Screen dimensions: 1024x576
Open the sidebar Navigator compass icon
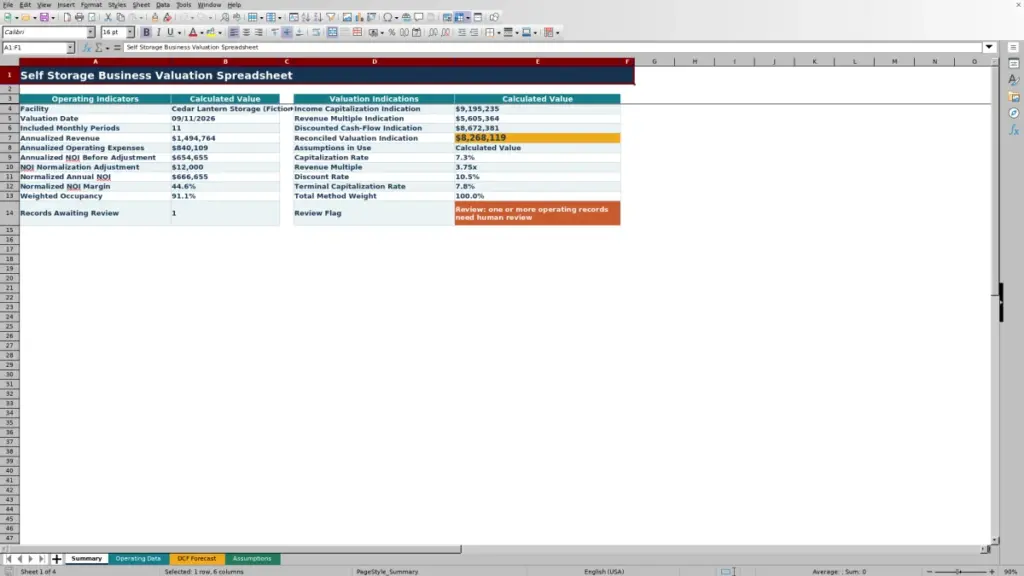(1014, 114)
